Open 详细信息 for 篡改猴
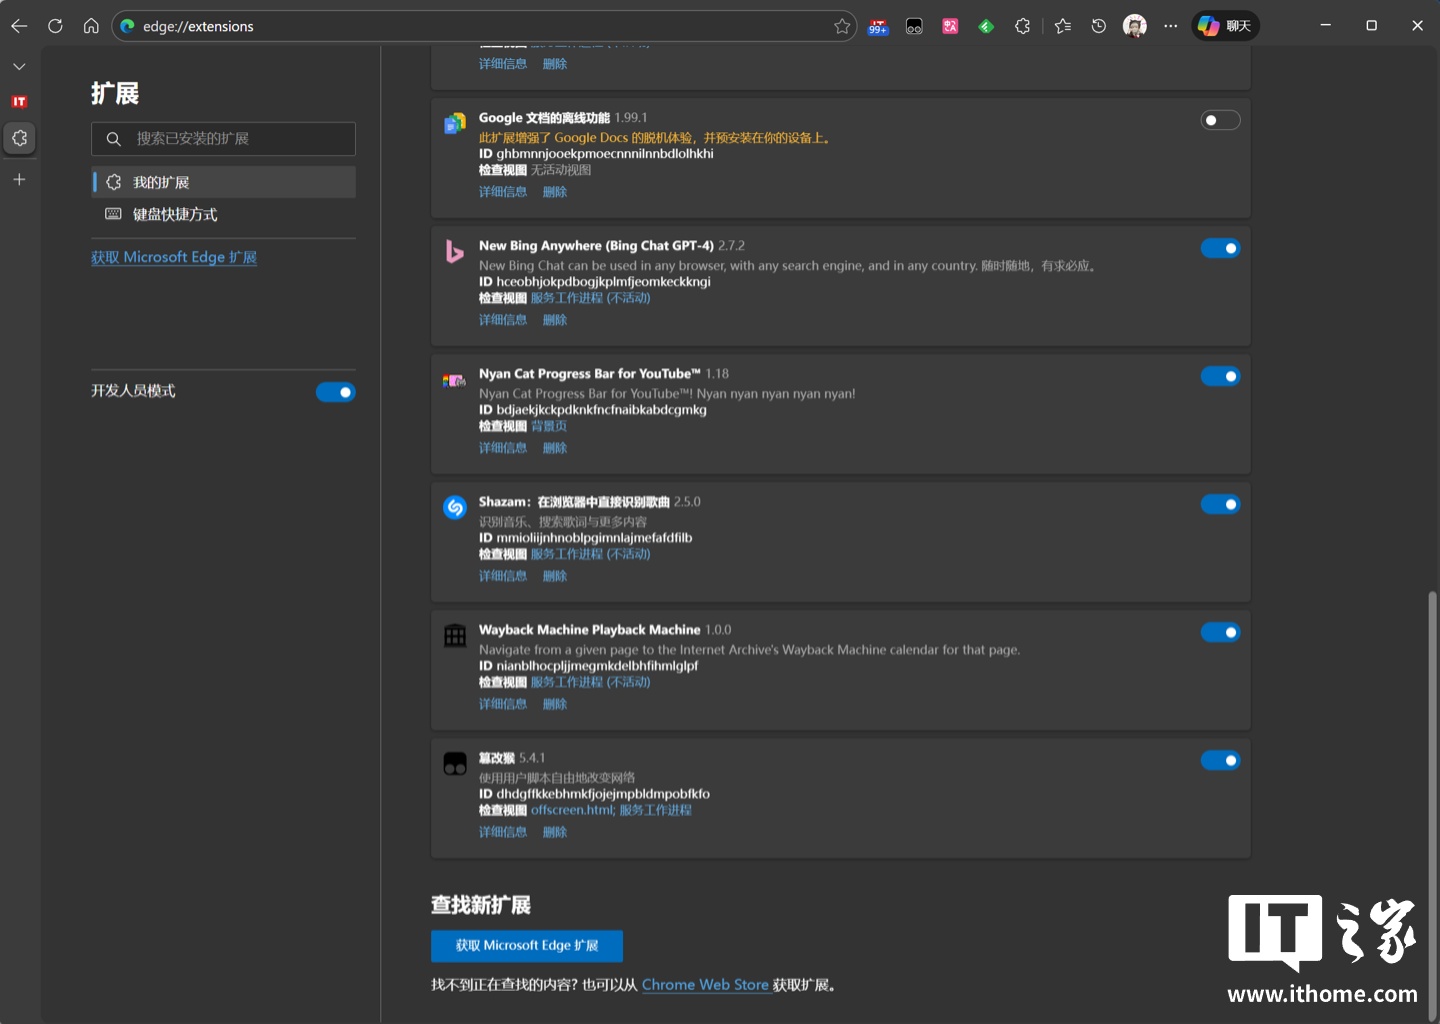 (x=503, y=832)
